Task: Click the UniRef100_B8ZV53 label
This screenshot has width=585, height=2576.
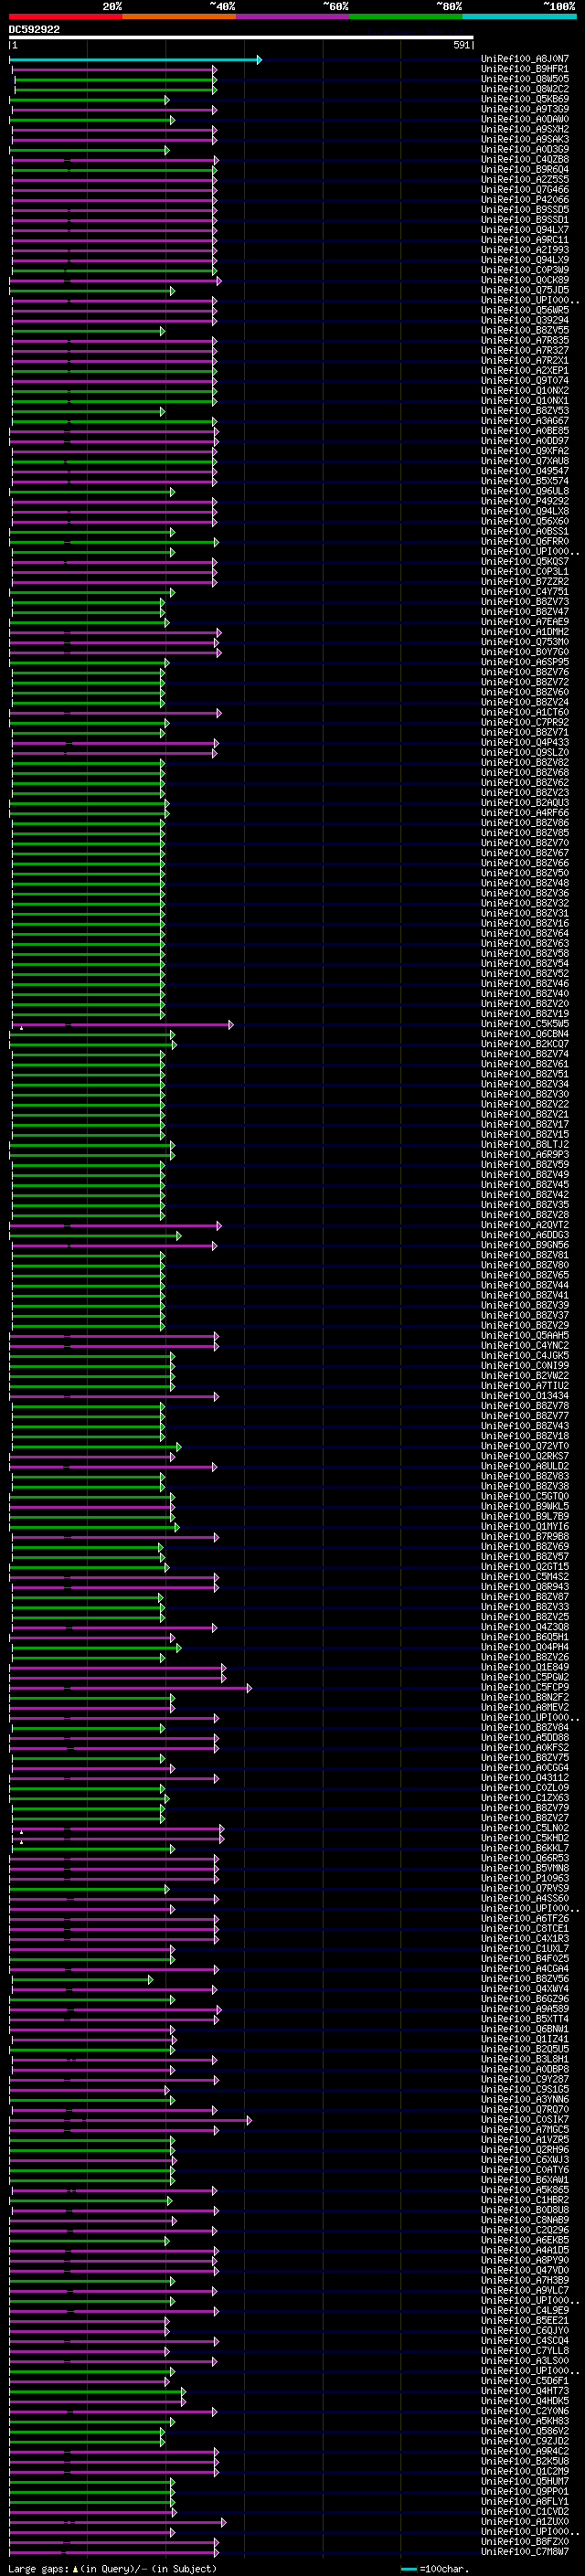Action: tap(525, 410)
